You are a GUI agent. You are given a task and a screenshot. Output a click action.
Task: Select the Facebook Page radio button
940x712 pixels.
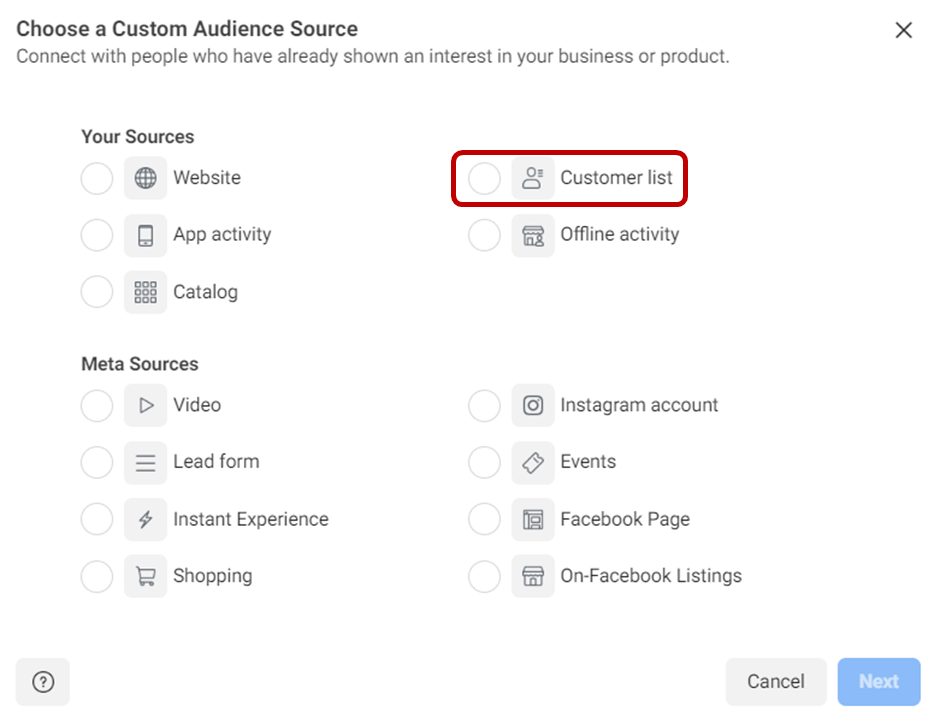[x=484, y=520]
